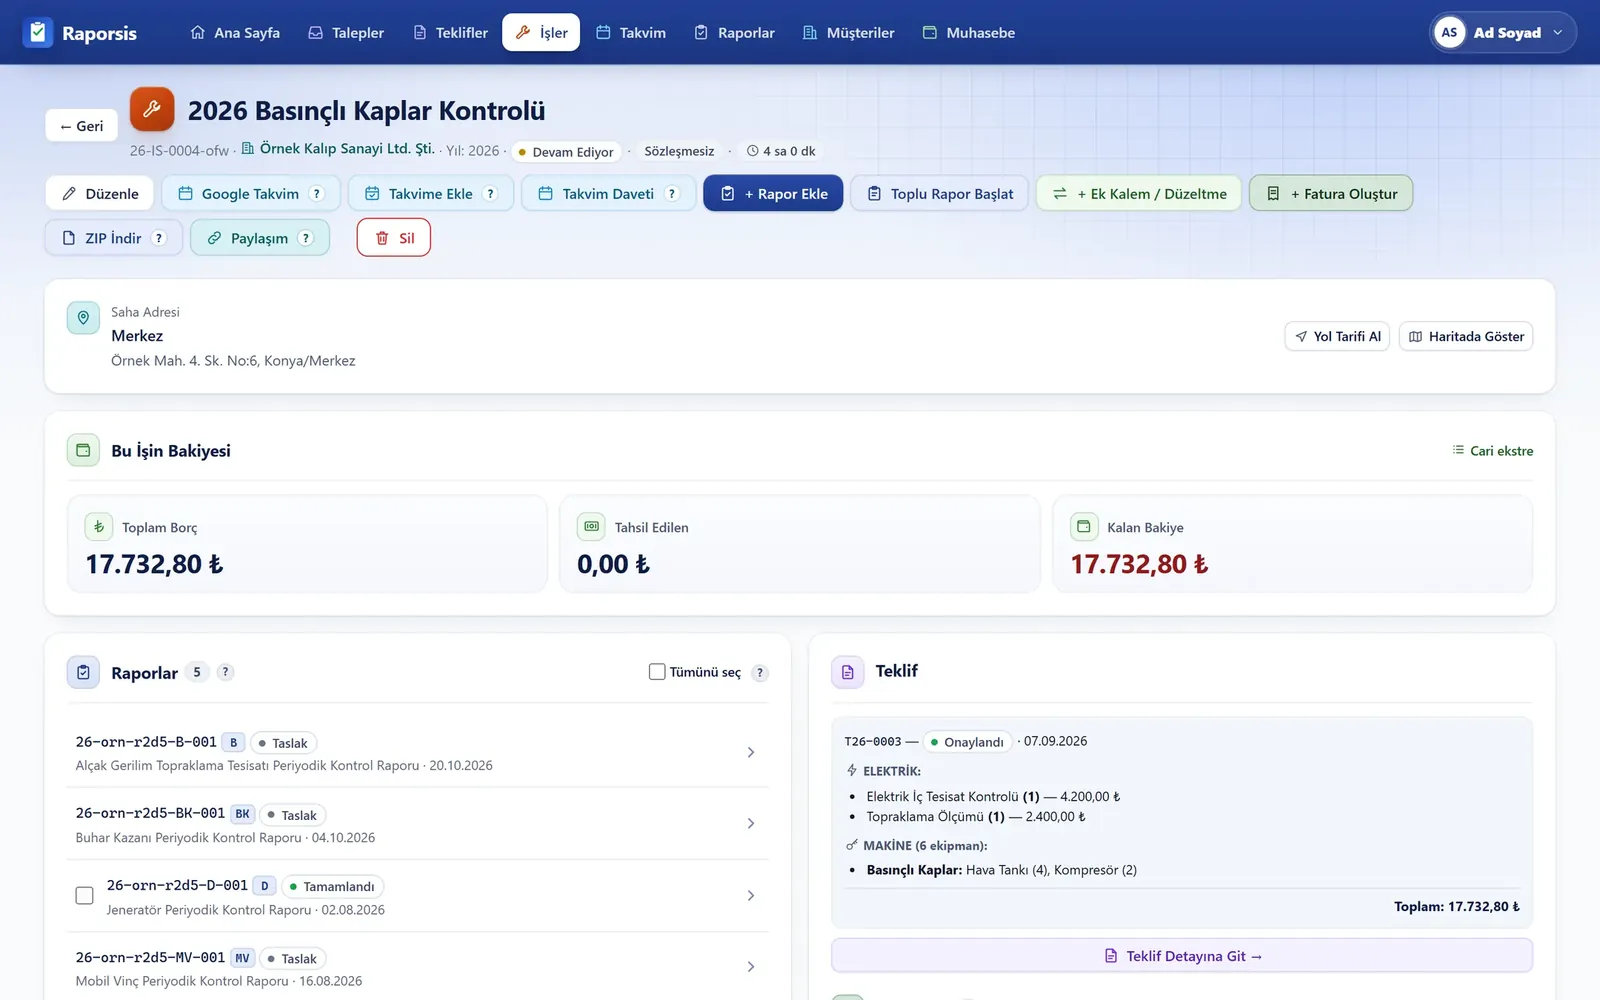
Task: Click the Teklif document icon
Action: pos(847,672)
